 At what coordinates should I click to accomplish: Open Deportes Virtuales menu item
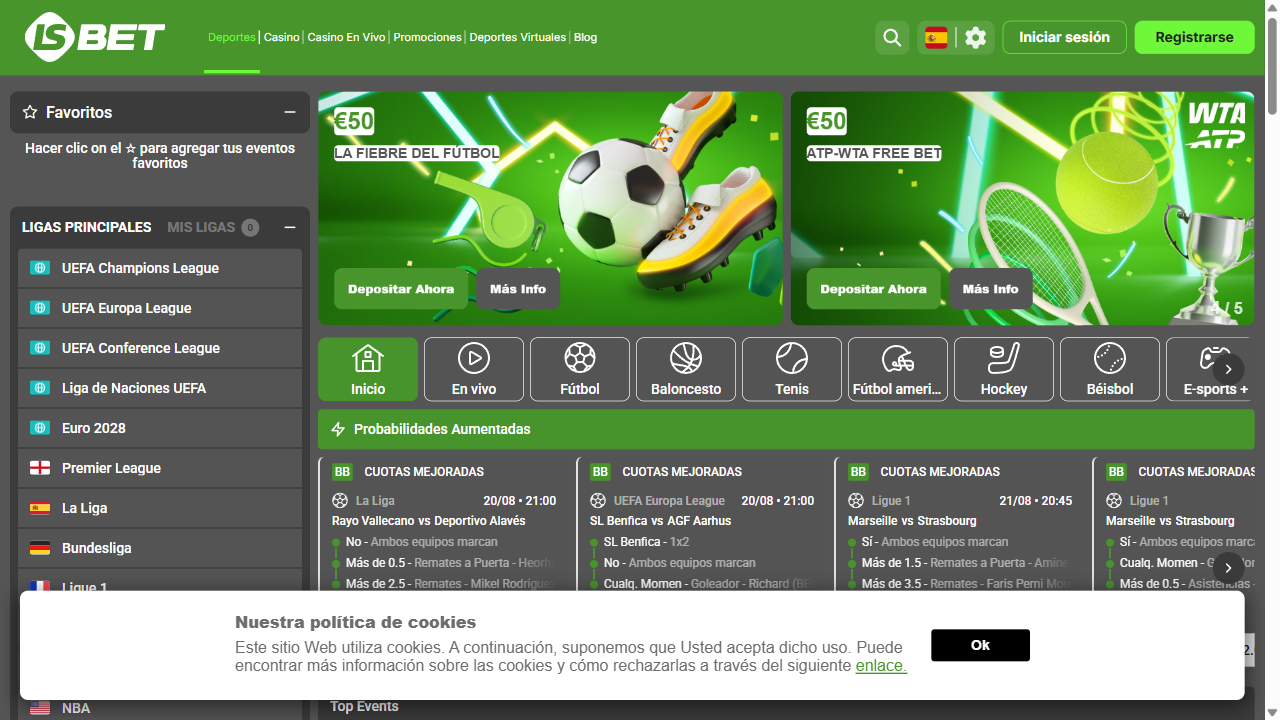pos(518,37)
